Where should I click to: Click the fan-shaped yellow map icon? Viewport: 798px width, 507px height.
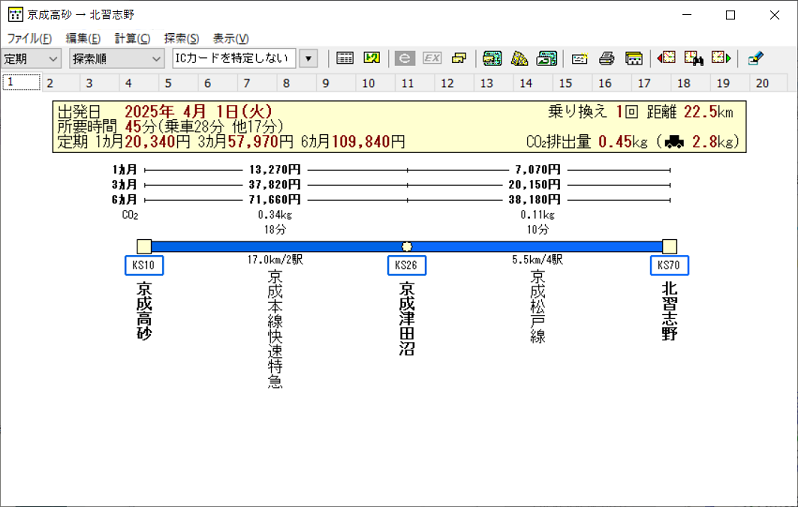519,59
